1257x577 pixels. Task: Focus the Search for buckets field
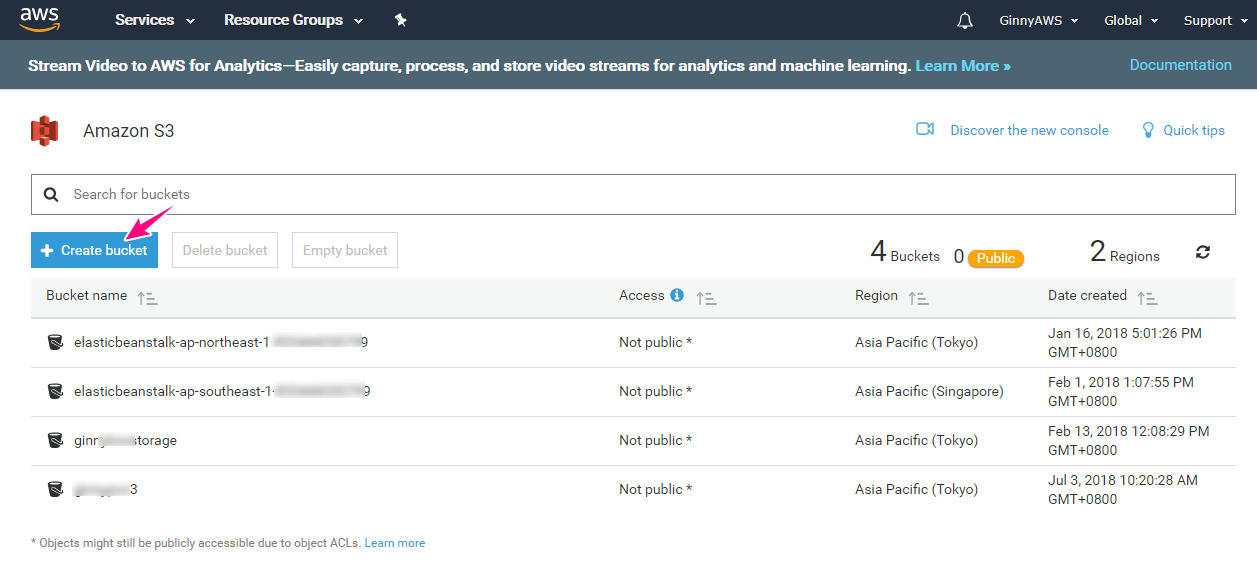coord(634,194)
